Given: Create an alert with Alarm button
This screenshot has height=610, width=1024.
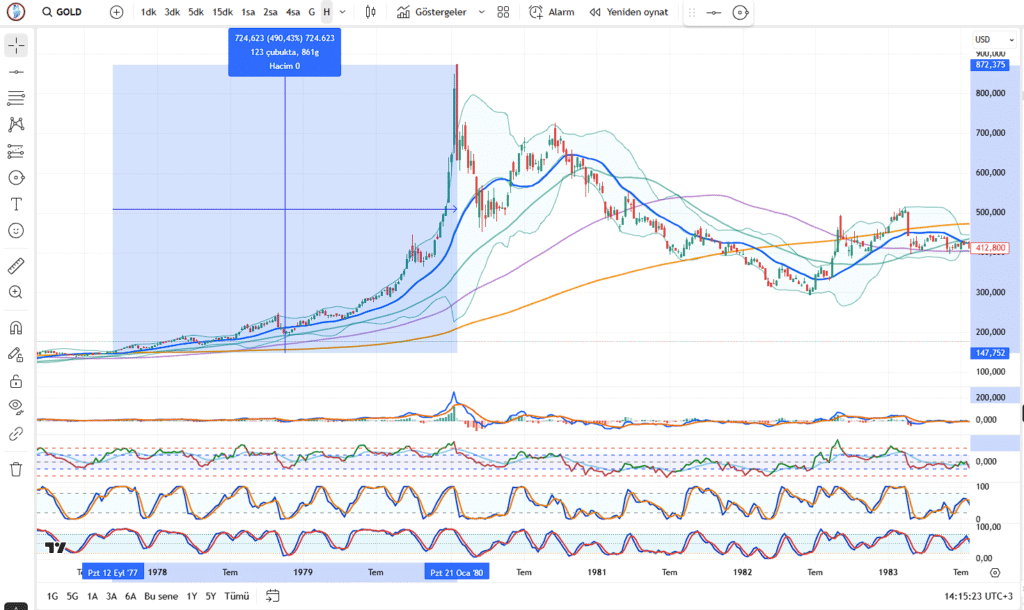Looking at the screenshot, I should [552, 12].
